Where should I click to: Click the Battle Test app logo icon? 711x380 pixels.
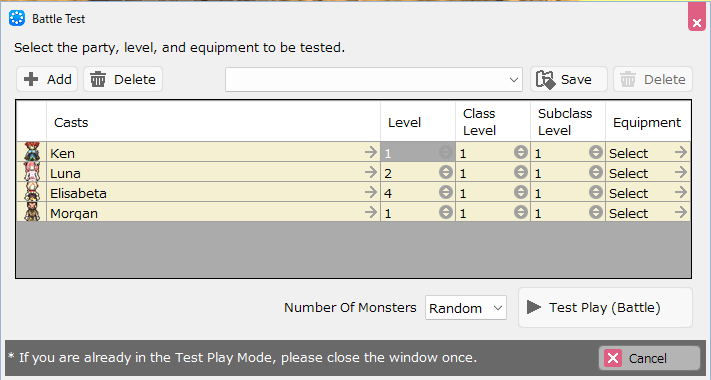[x=17, y=19]
